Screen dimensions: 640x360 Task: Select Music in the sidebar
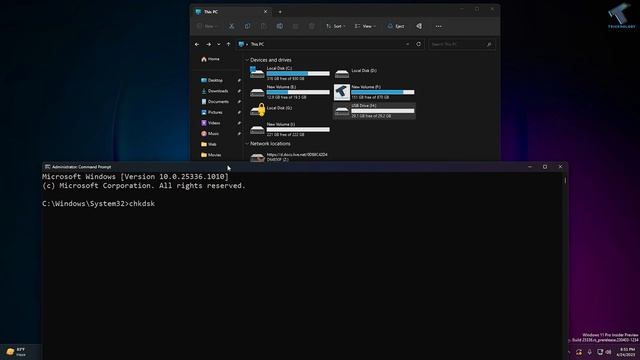pyautogui.click(x=210, y=133)
